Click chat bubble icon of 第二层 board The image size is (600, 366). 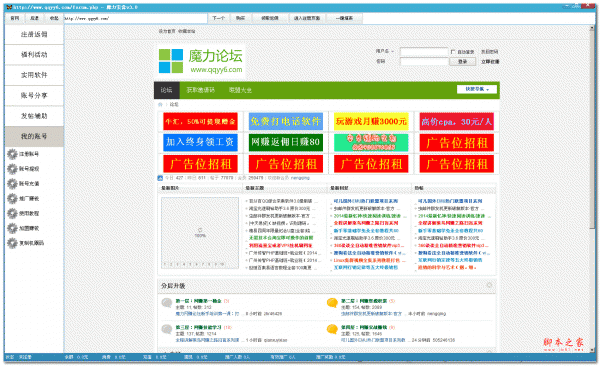tap(332, 303)
